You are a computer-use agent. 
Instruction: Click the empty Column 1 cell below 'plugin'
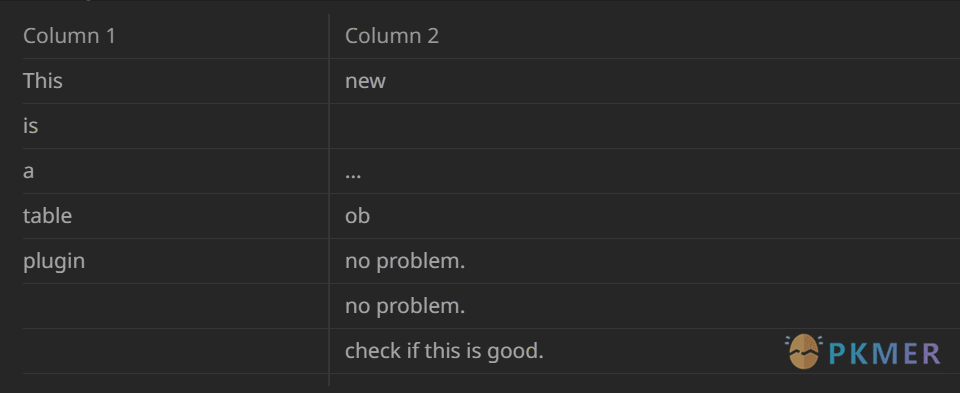[176, 306]
